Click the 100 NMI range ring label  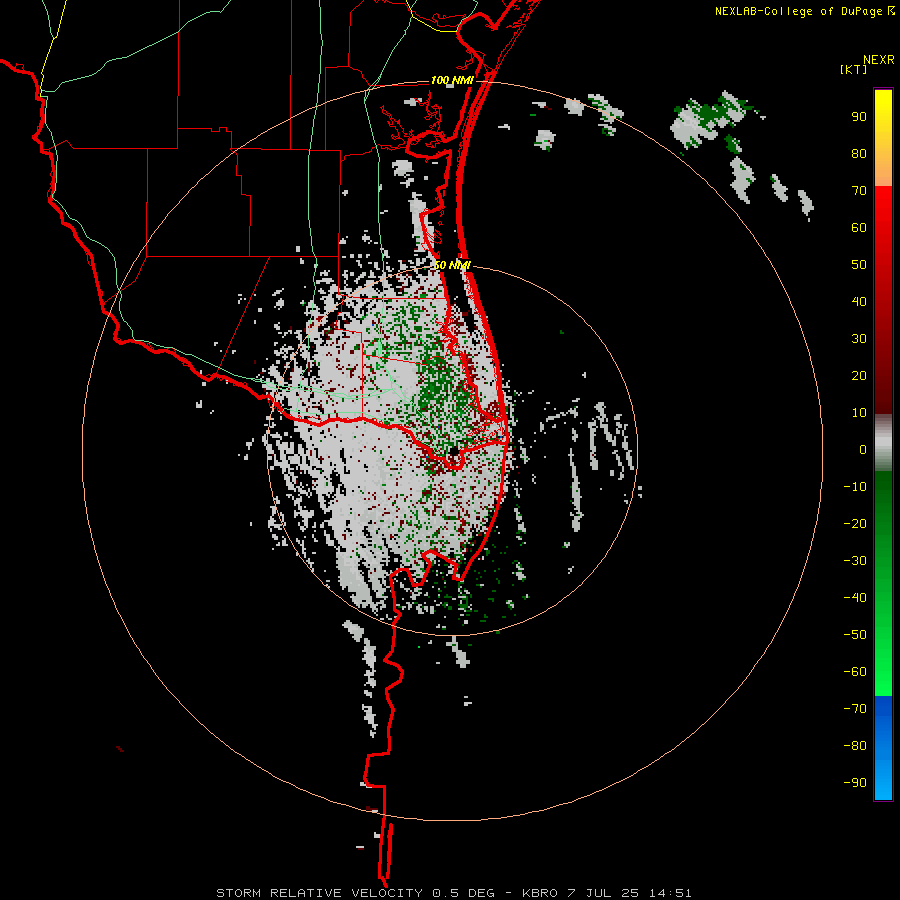pyautogui.click(x=452, y=80)
